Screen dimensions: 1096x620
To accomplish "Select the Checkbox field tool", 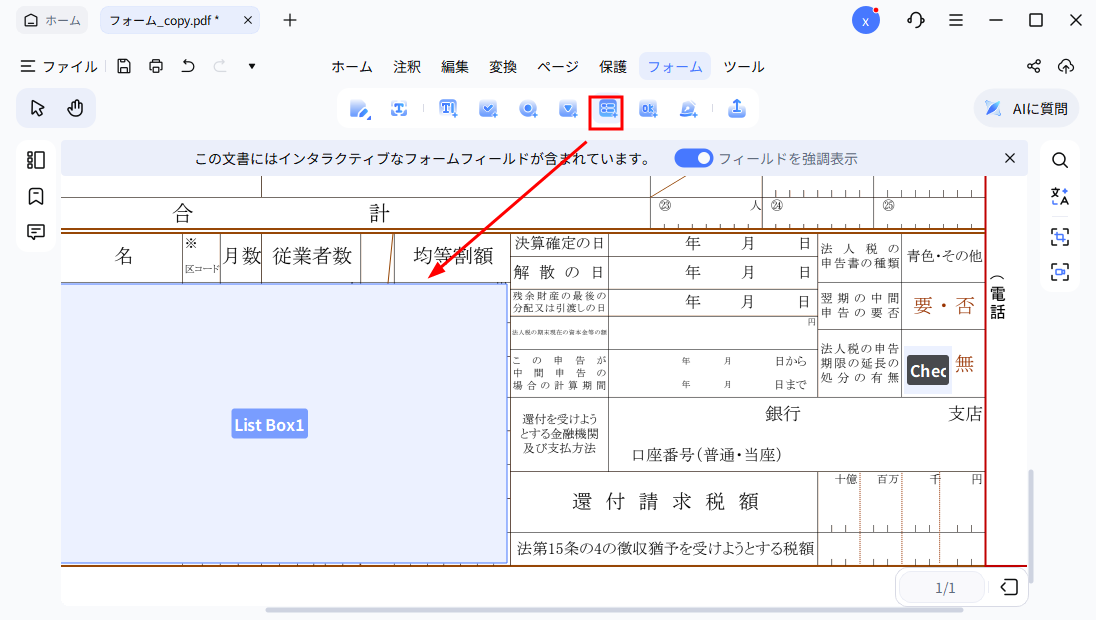I will 488,108.
